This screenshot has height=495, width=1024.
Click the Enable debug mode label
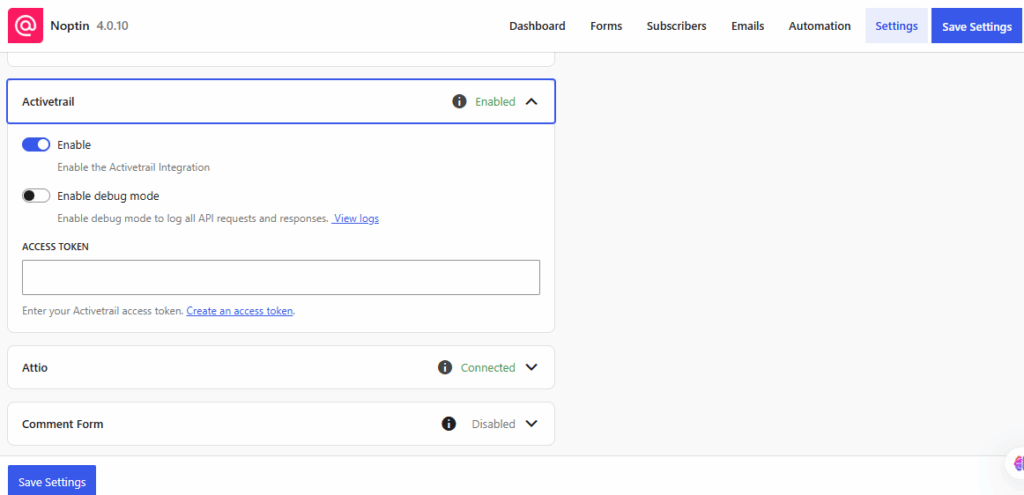tap(108, 196)
